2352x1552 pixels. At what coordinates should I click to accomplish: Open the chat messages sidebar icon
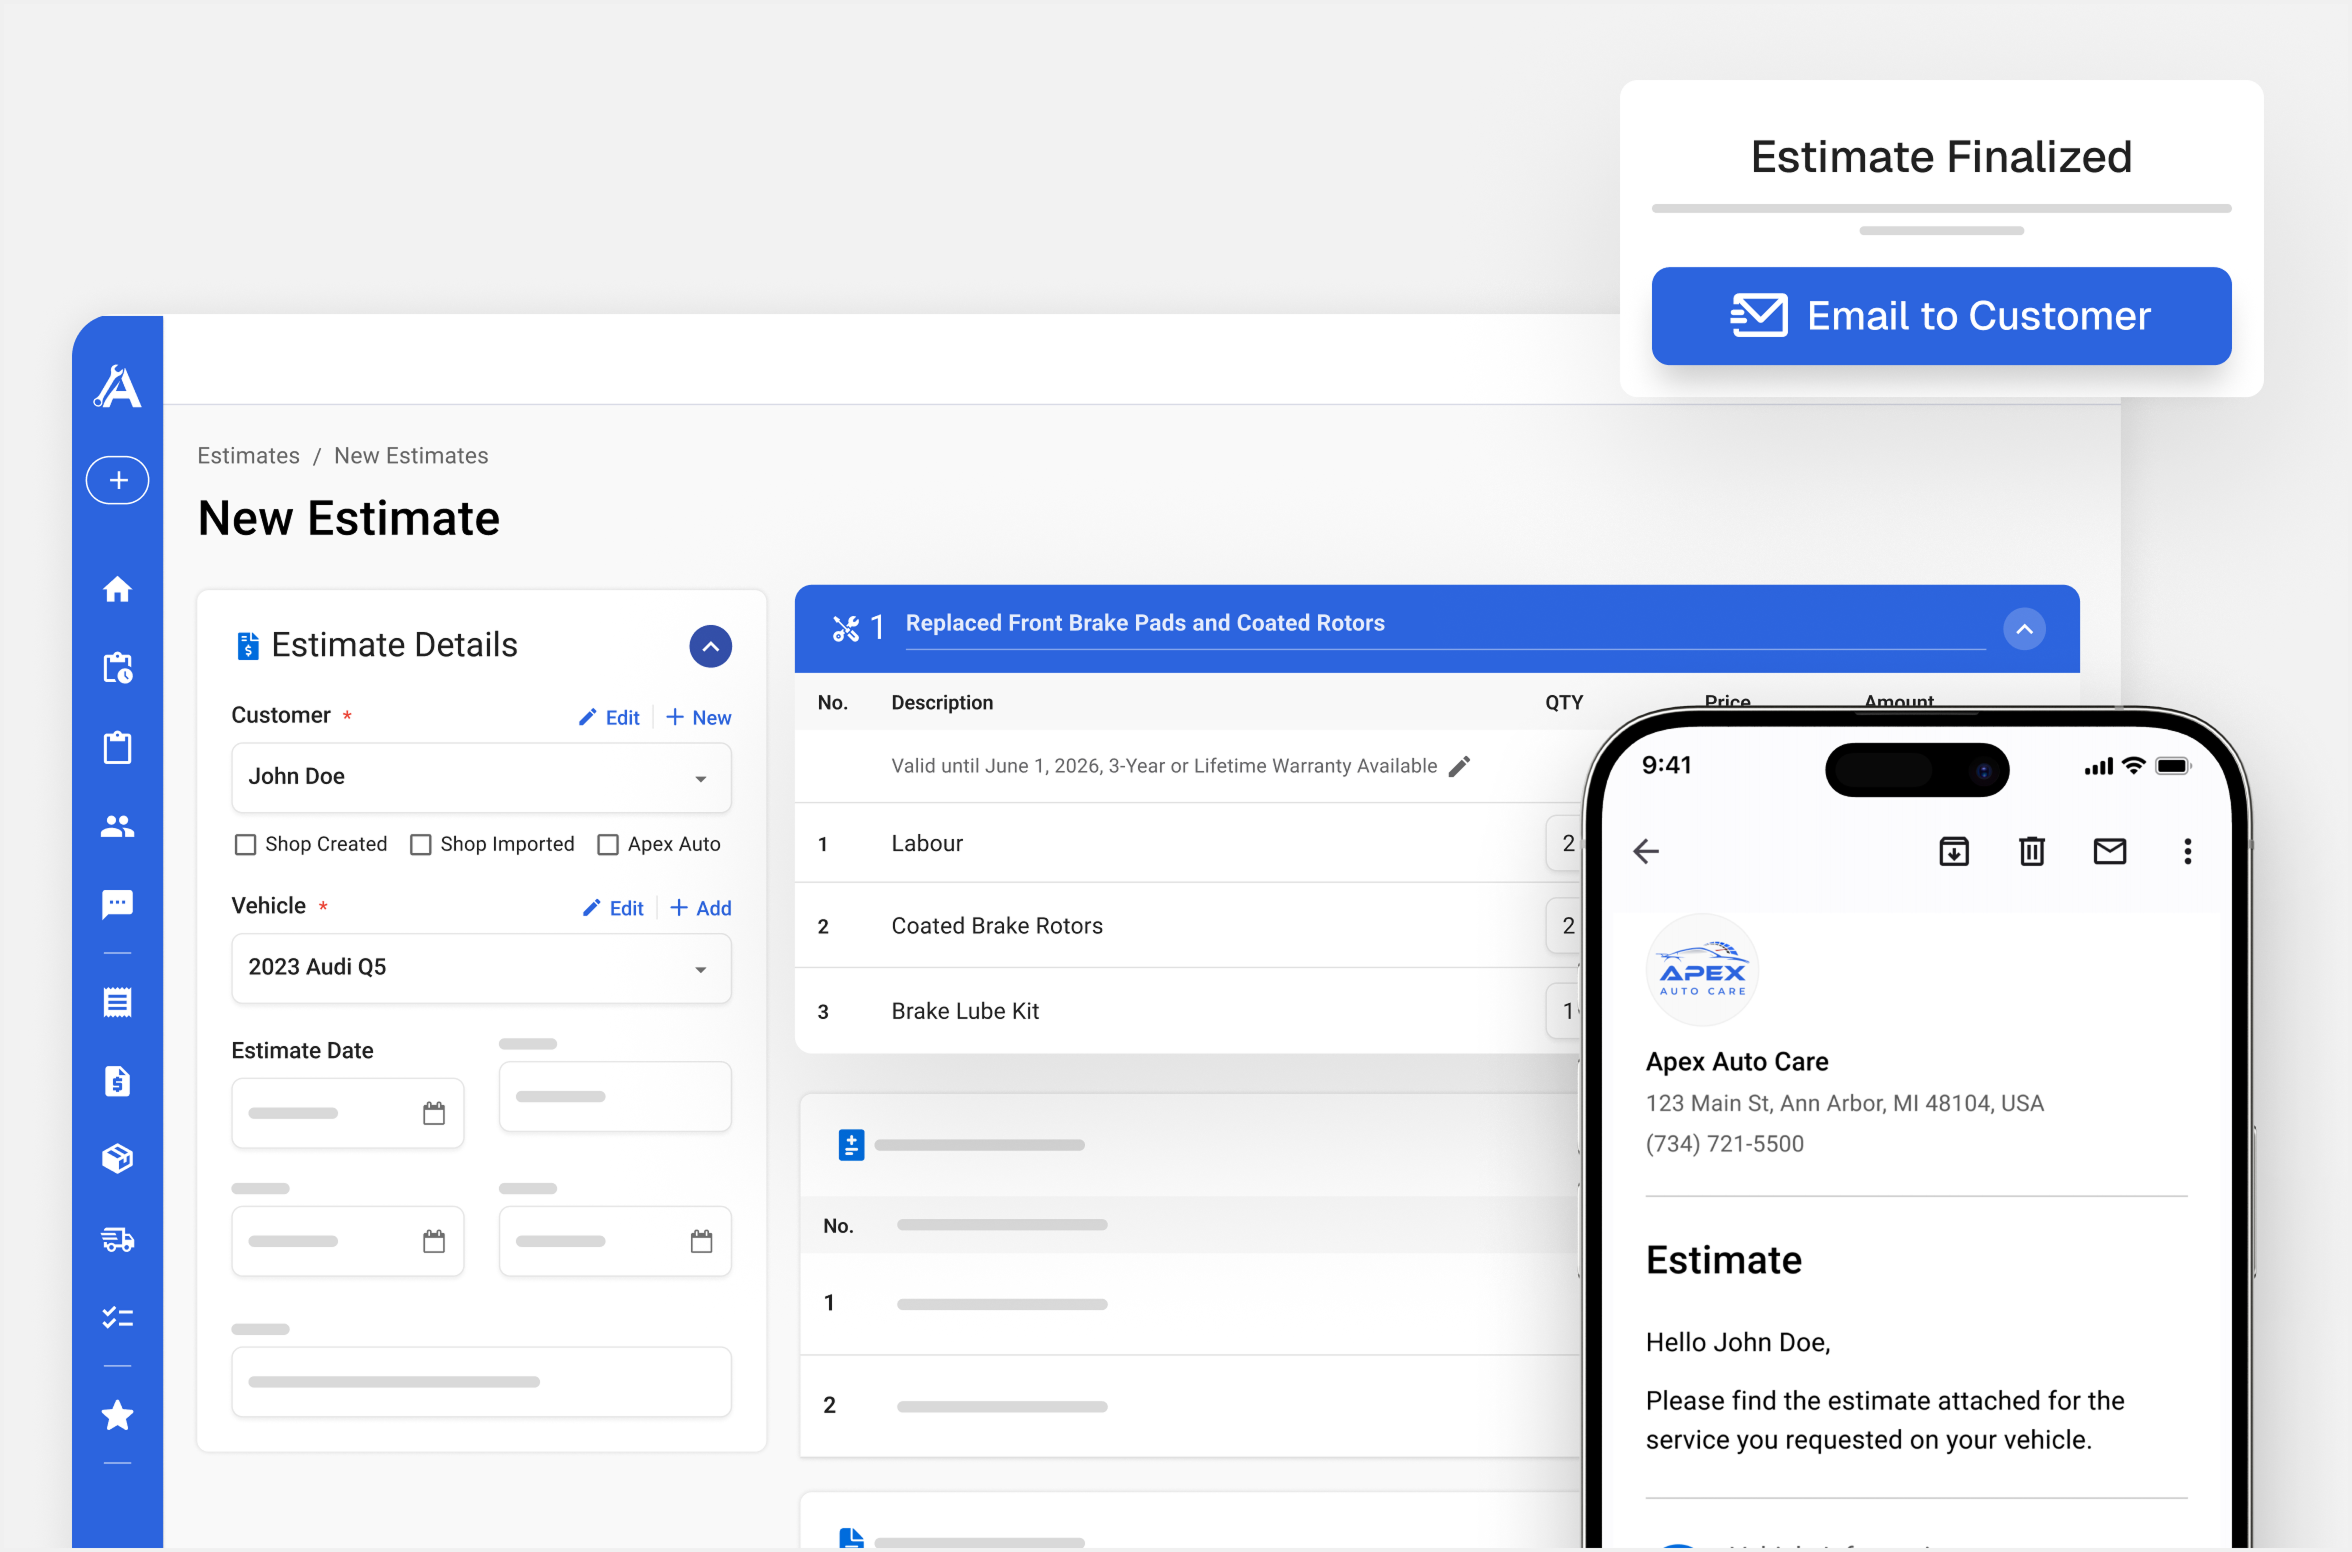click(118, 904)
